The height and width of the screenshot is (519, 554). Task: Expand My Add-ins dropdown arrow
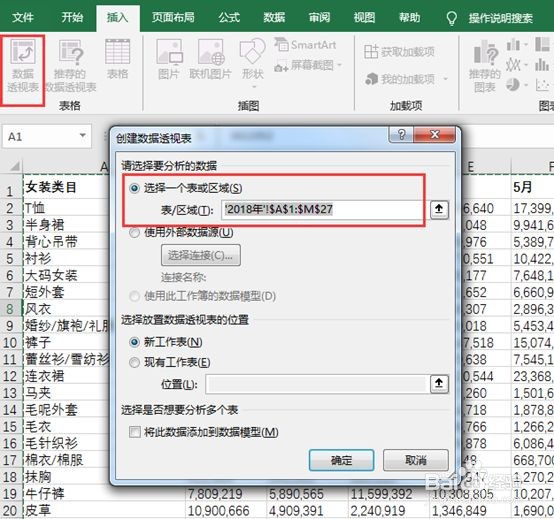(445, 79)
